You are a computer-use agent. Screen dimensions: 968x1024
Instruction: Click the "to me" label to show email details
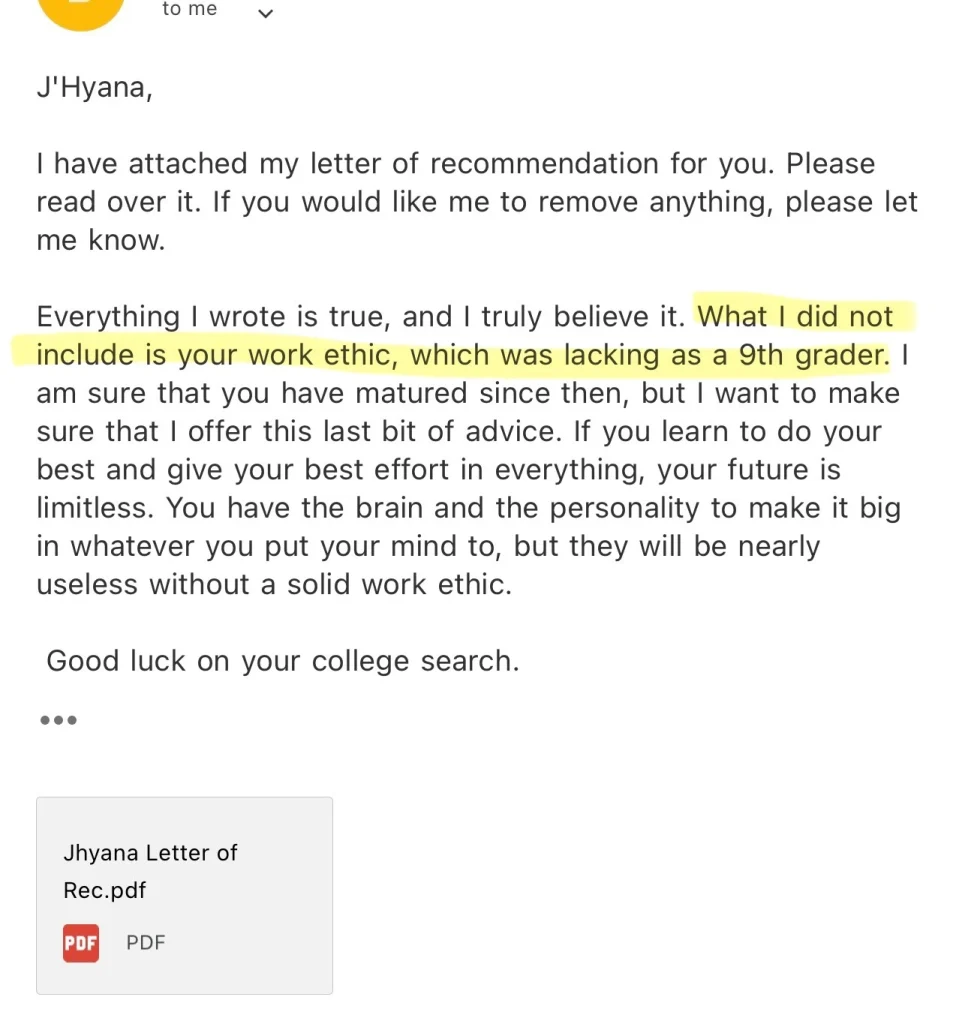[188, 10]
